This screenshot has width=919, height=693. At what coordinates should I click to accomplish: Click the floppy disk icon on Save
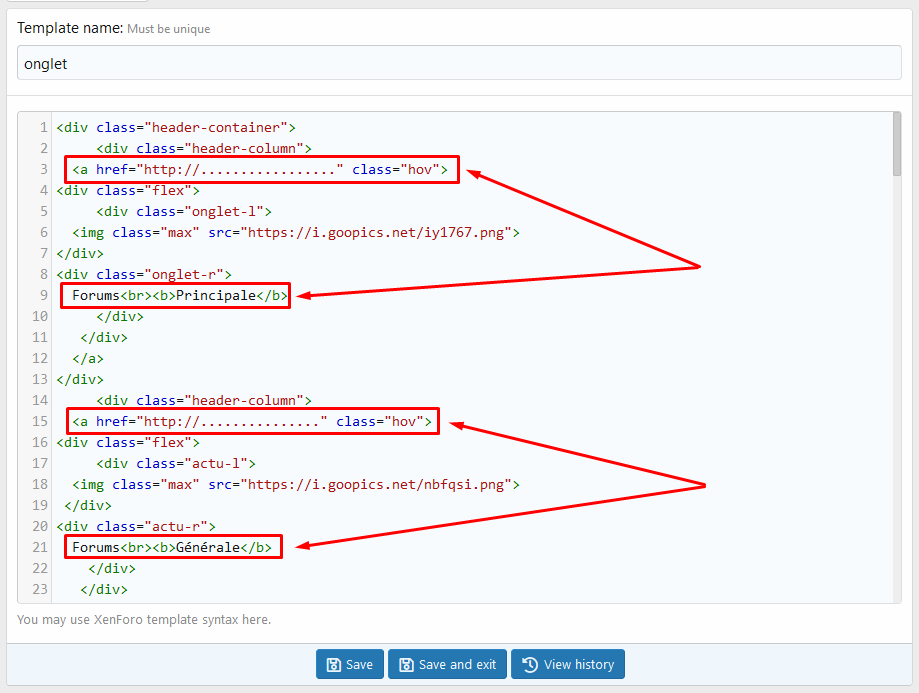333,665
